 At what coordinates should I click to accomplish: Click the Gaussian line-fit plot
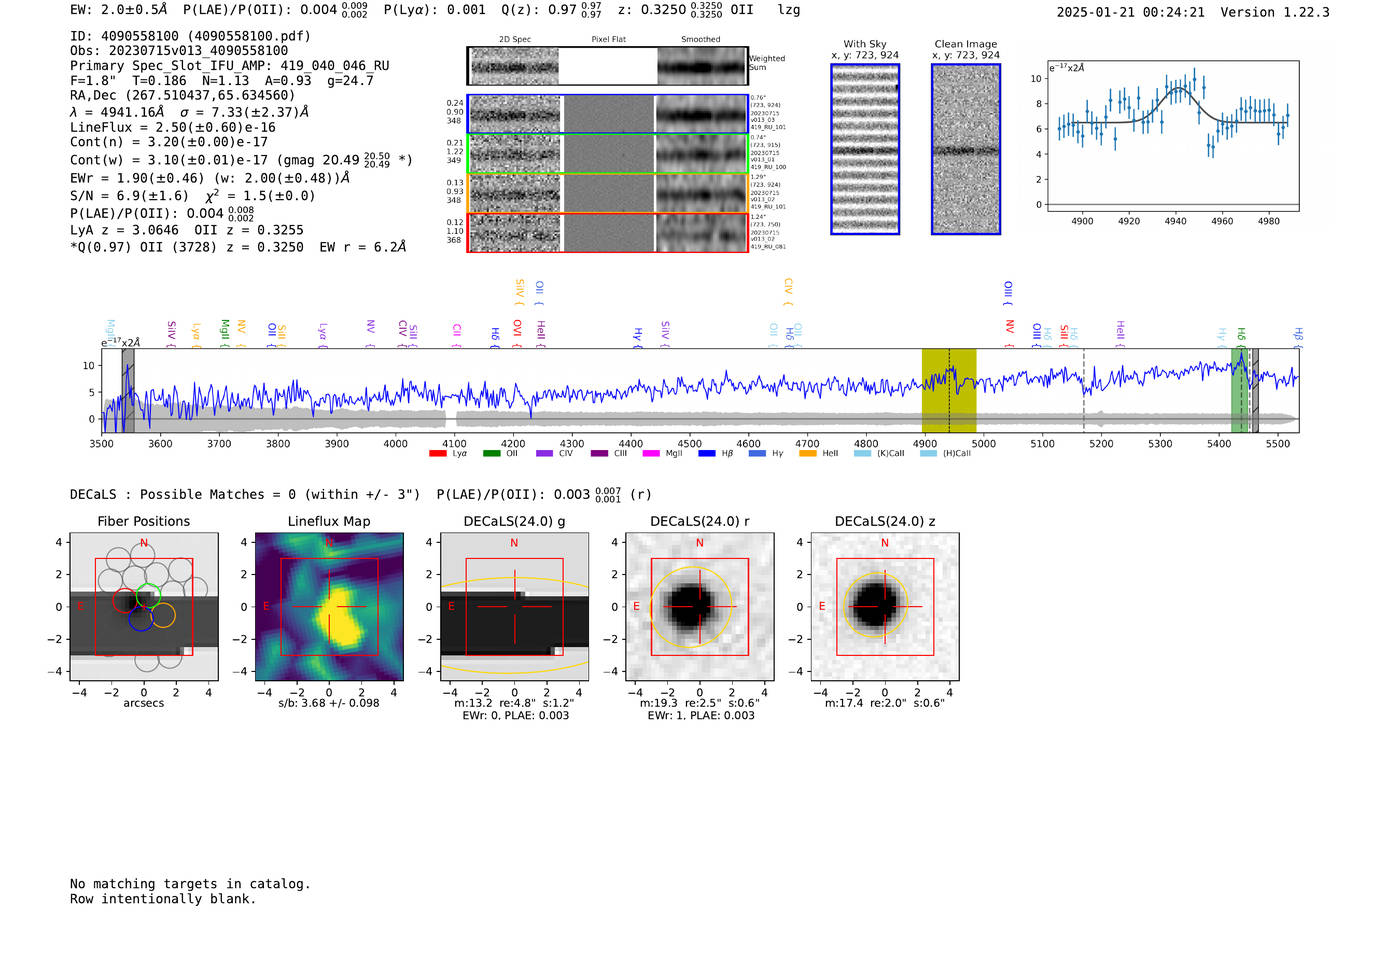[x=1172, y=136]
